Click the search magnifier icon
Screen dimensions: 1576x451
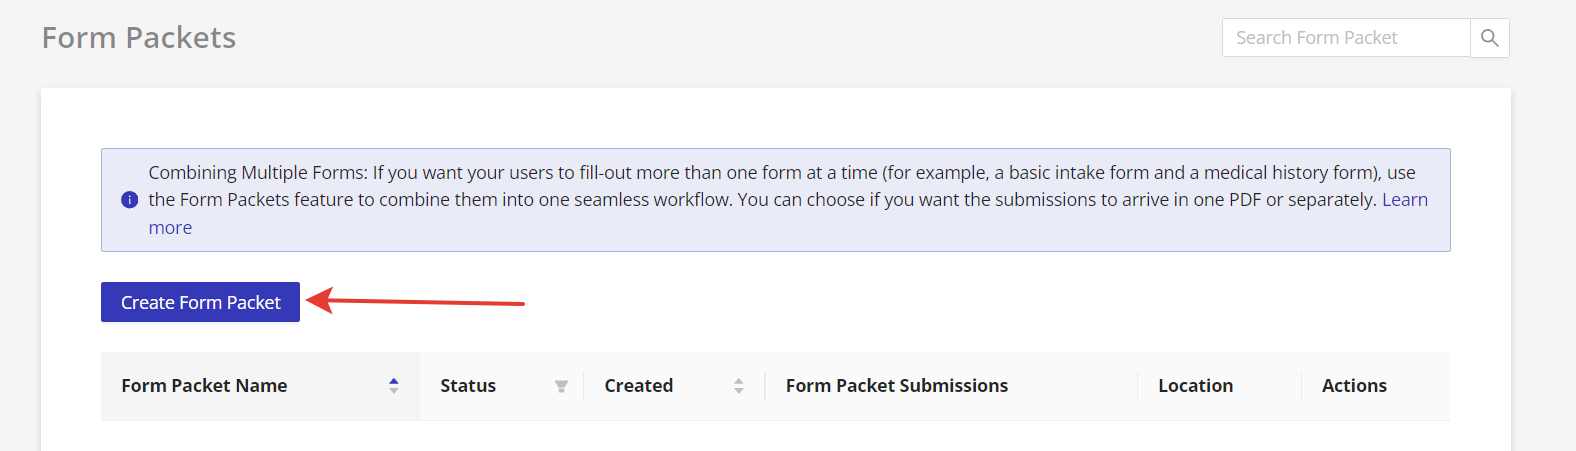click(1489, 38)
